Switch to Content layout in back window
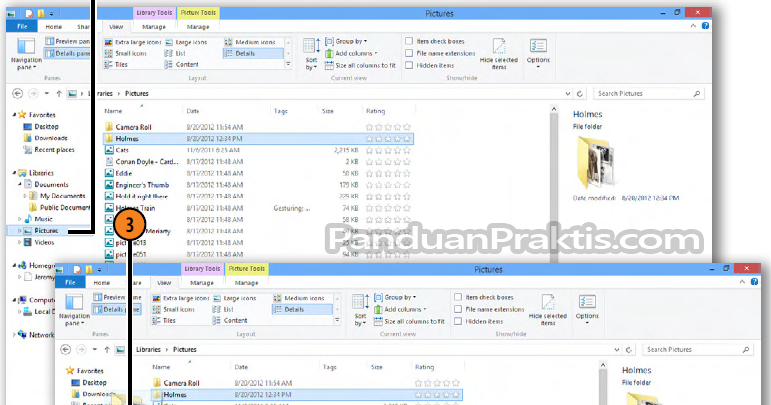This screenshot has width=771, height=405. [x=182, y=64]
